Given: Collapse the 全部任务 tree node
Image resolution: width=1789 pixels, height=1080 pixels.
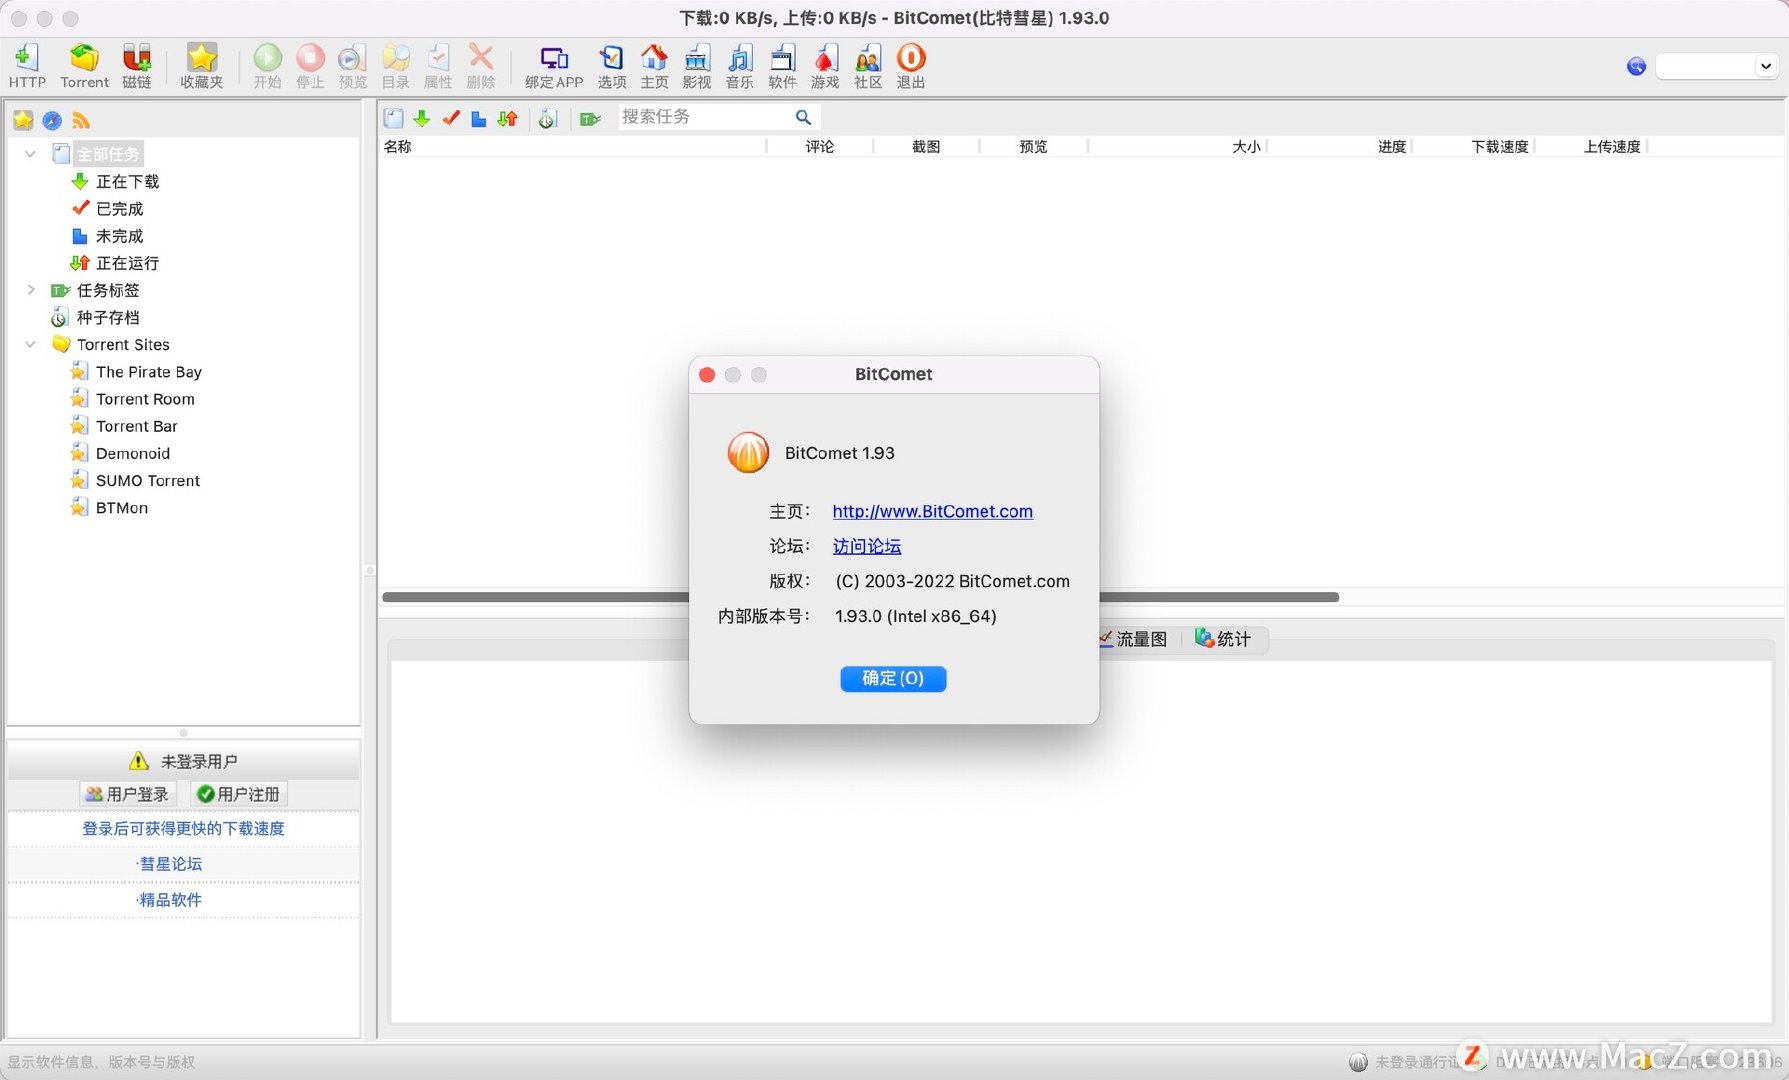Looking at the screenshot, I should click(x=31, y=154).
